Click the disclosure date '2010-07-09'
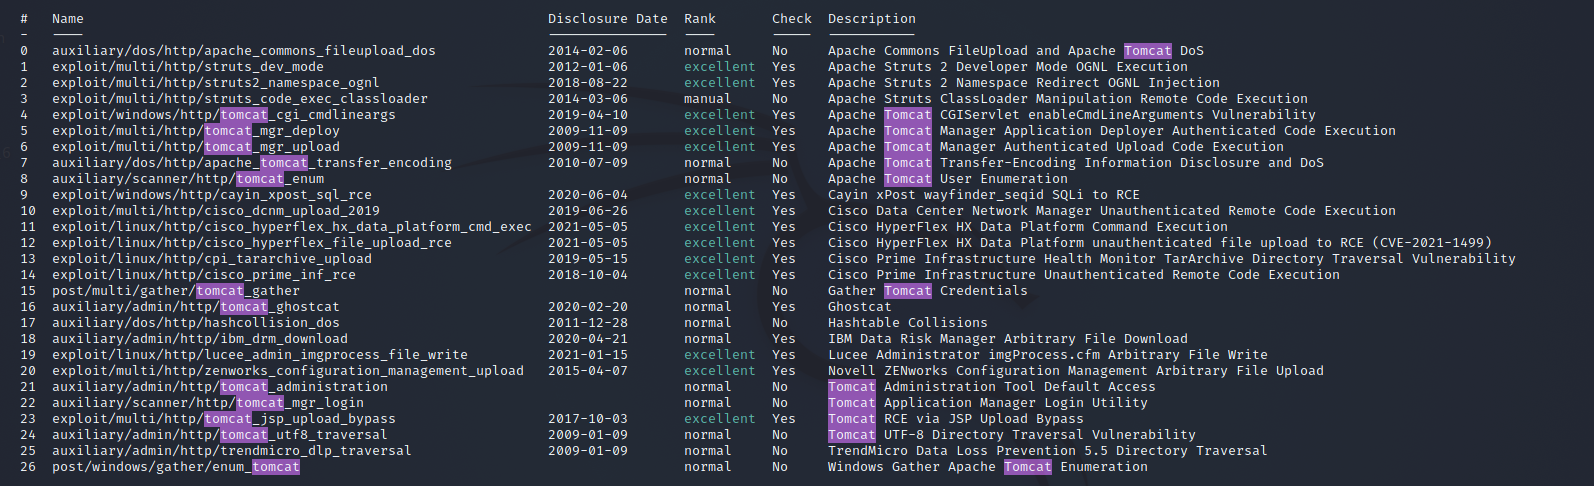The height and width of the screenshot is (486, 1594). 588,163
